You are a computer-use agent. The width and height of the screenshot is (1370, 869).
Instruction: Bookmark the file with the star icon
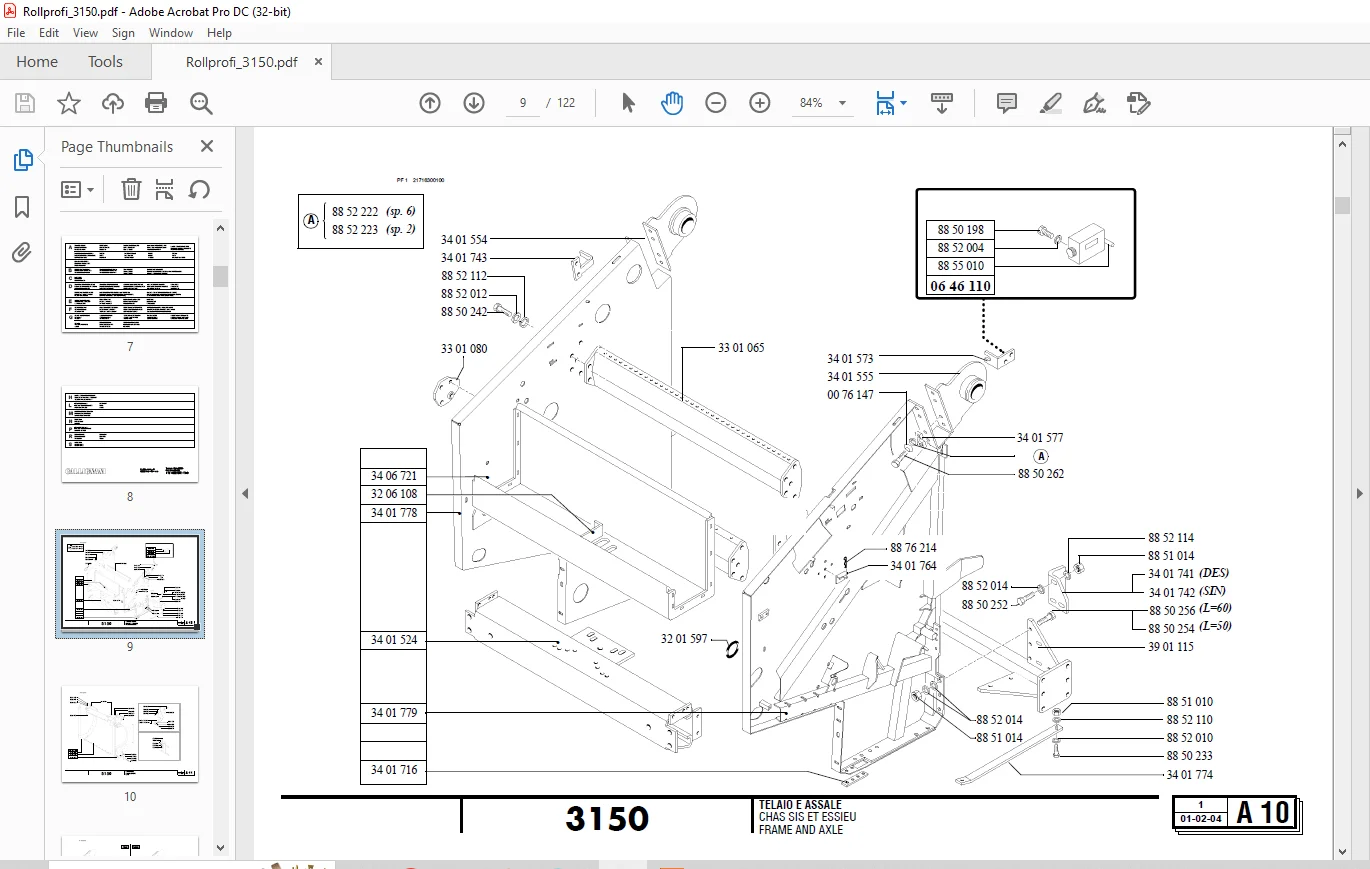pyautogui.click(x=68, y=103)
